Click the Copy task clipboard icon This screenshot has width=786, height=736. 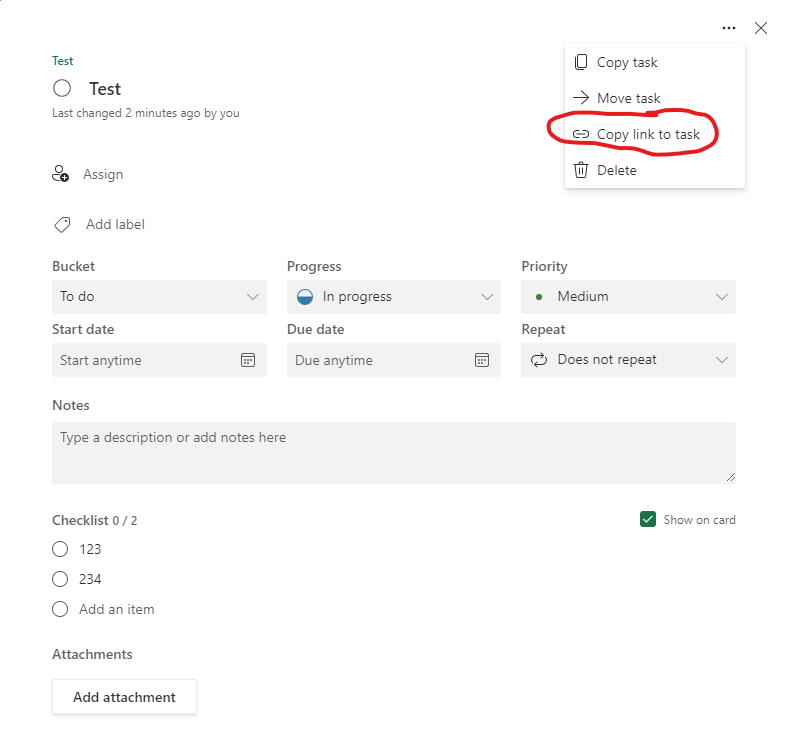pyautogui.click(x=580, y=62)
